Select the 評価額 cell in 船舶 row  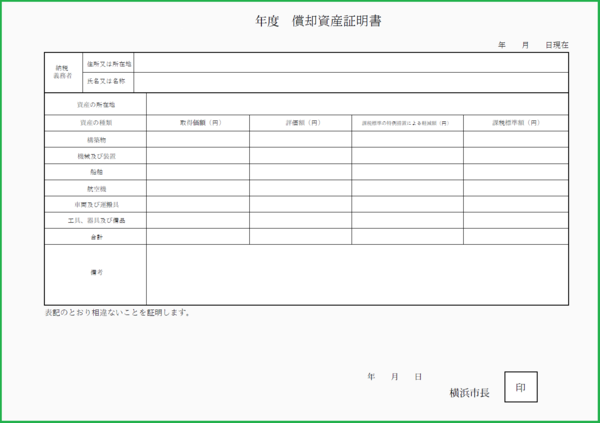click(300, 172)
